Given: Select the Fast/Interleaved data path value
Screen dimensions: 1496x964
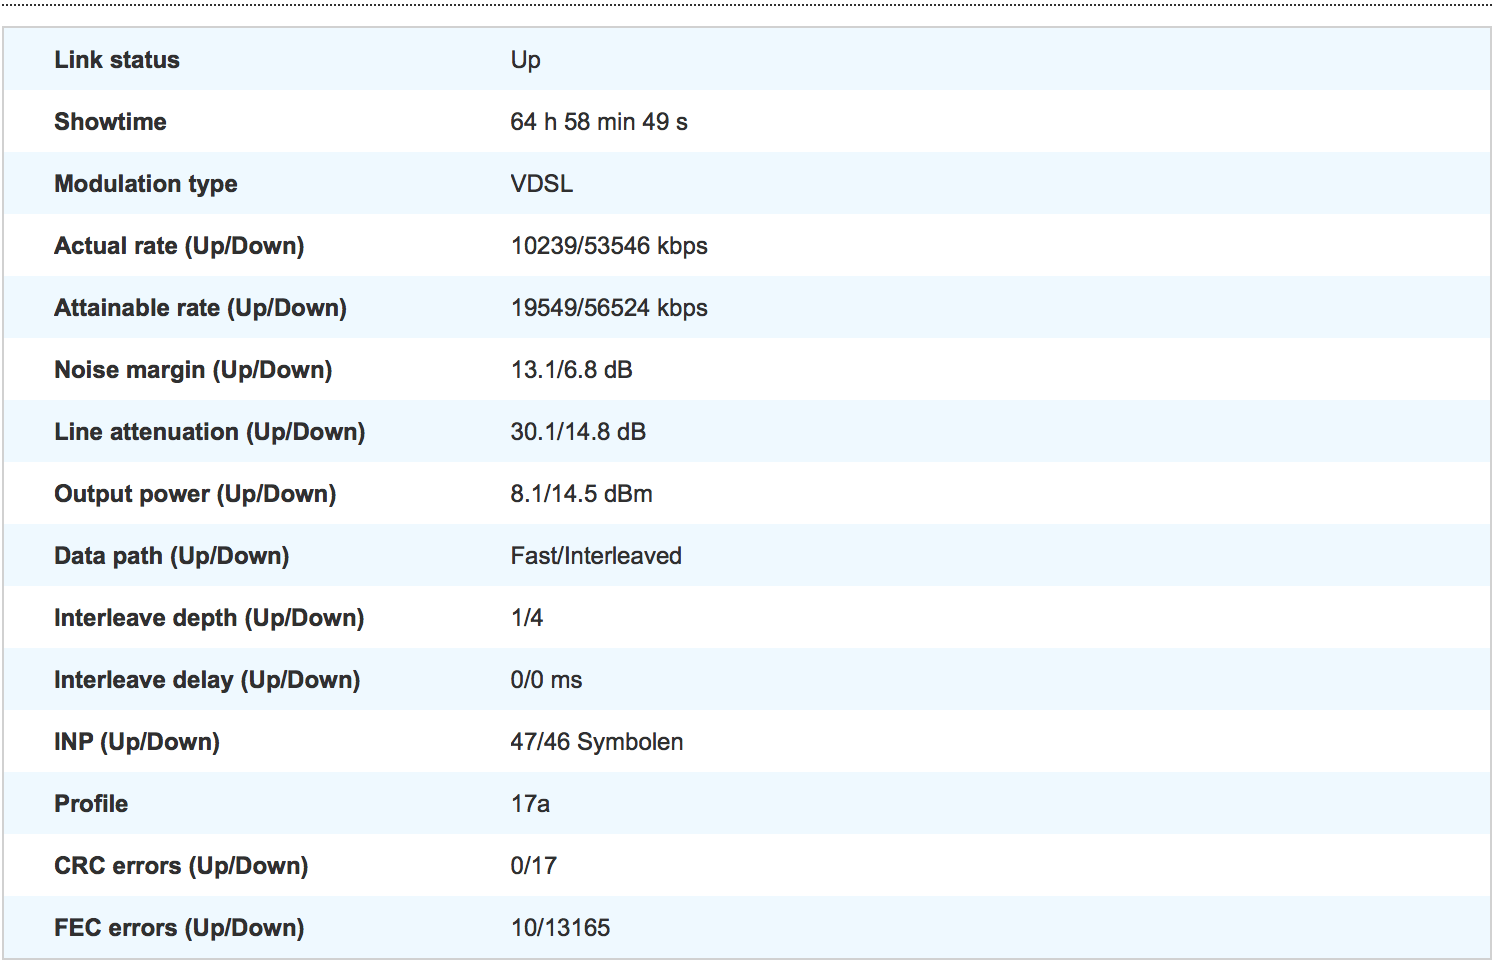Looking at the screenshot, I should tap(596, 556).
